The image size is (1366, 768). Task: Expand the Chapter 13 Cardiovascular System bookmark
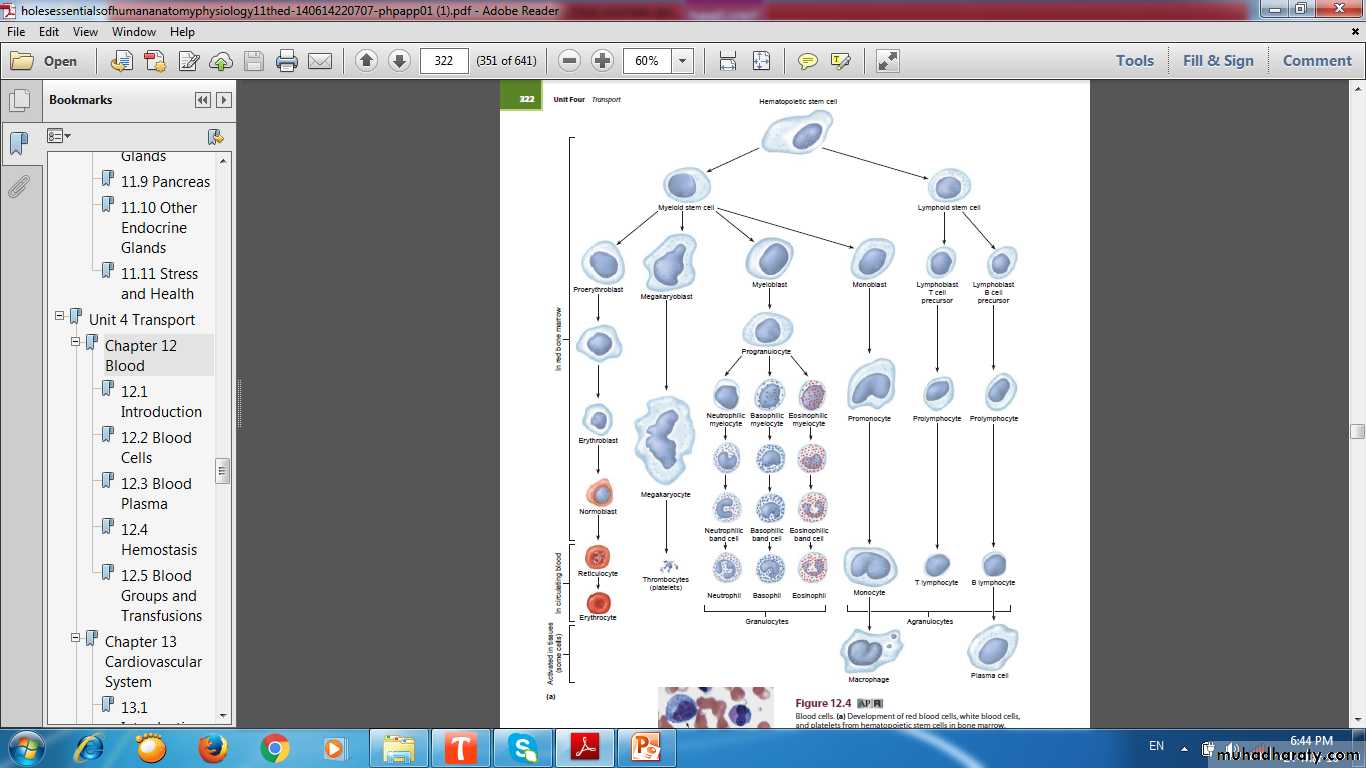point(76,638)
